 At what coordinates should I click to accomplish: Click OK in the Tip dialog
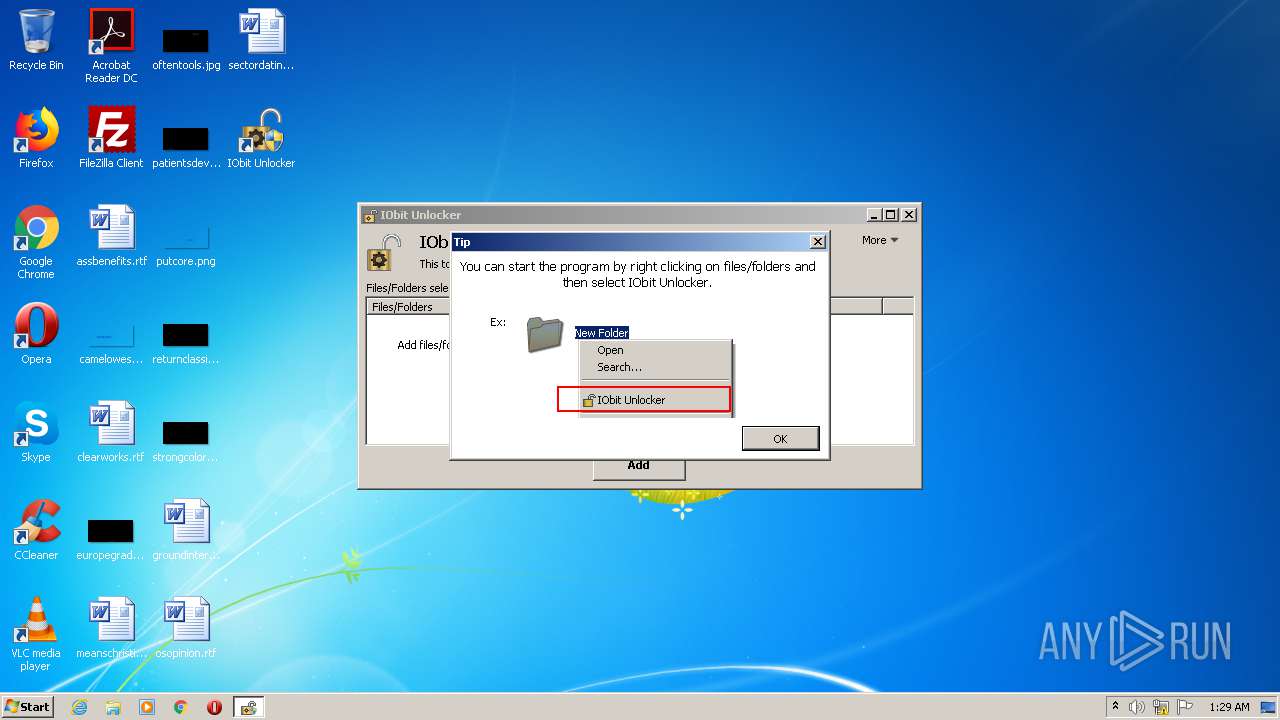pyautogui.click(x=780, y=439)
